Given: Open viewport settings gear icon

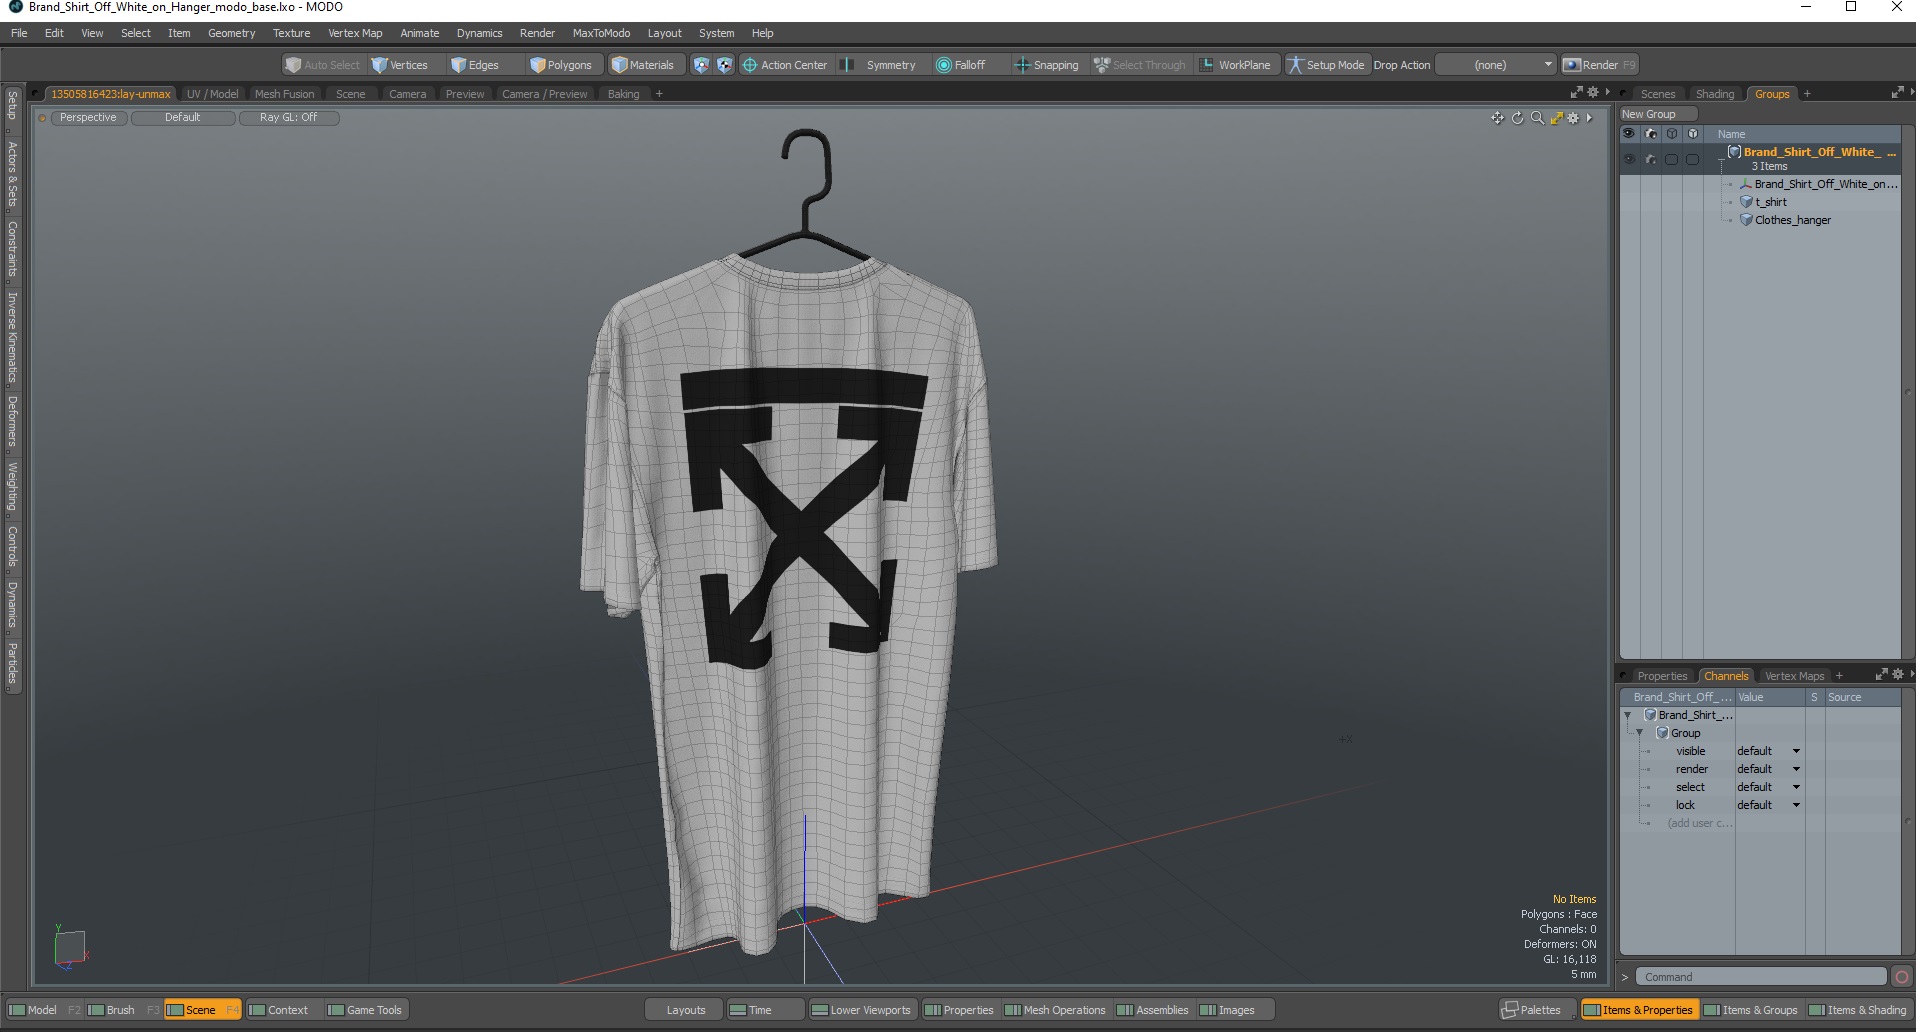Looking at the screenshot, I should click(1573, 118).
